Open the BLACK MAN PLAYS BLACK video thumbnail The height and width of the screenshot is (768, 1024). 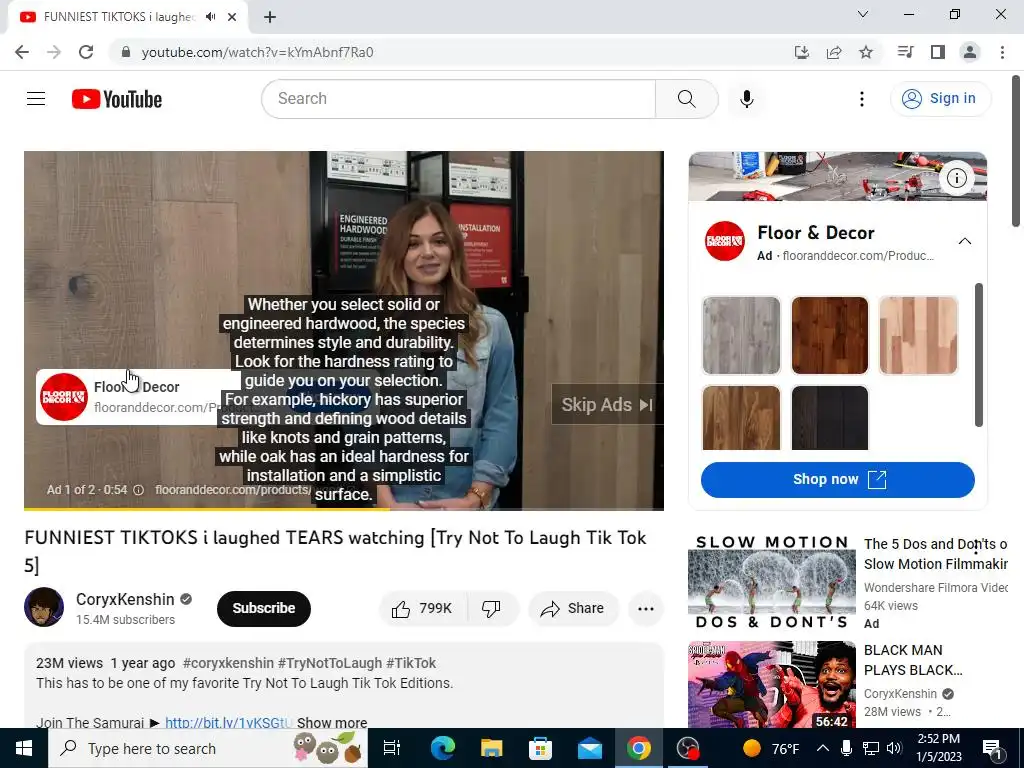pyautogui.click(x=771, y=684)
